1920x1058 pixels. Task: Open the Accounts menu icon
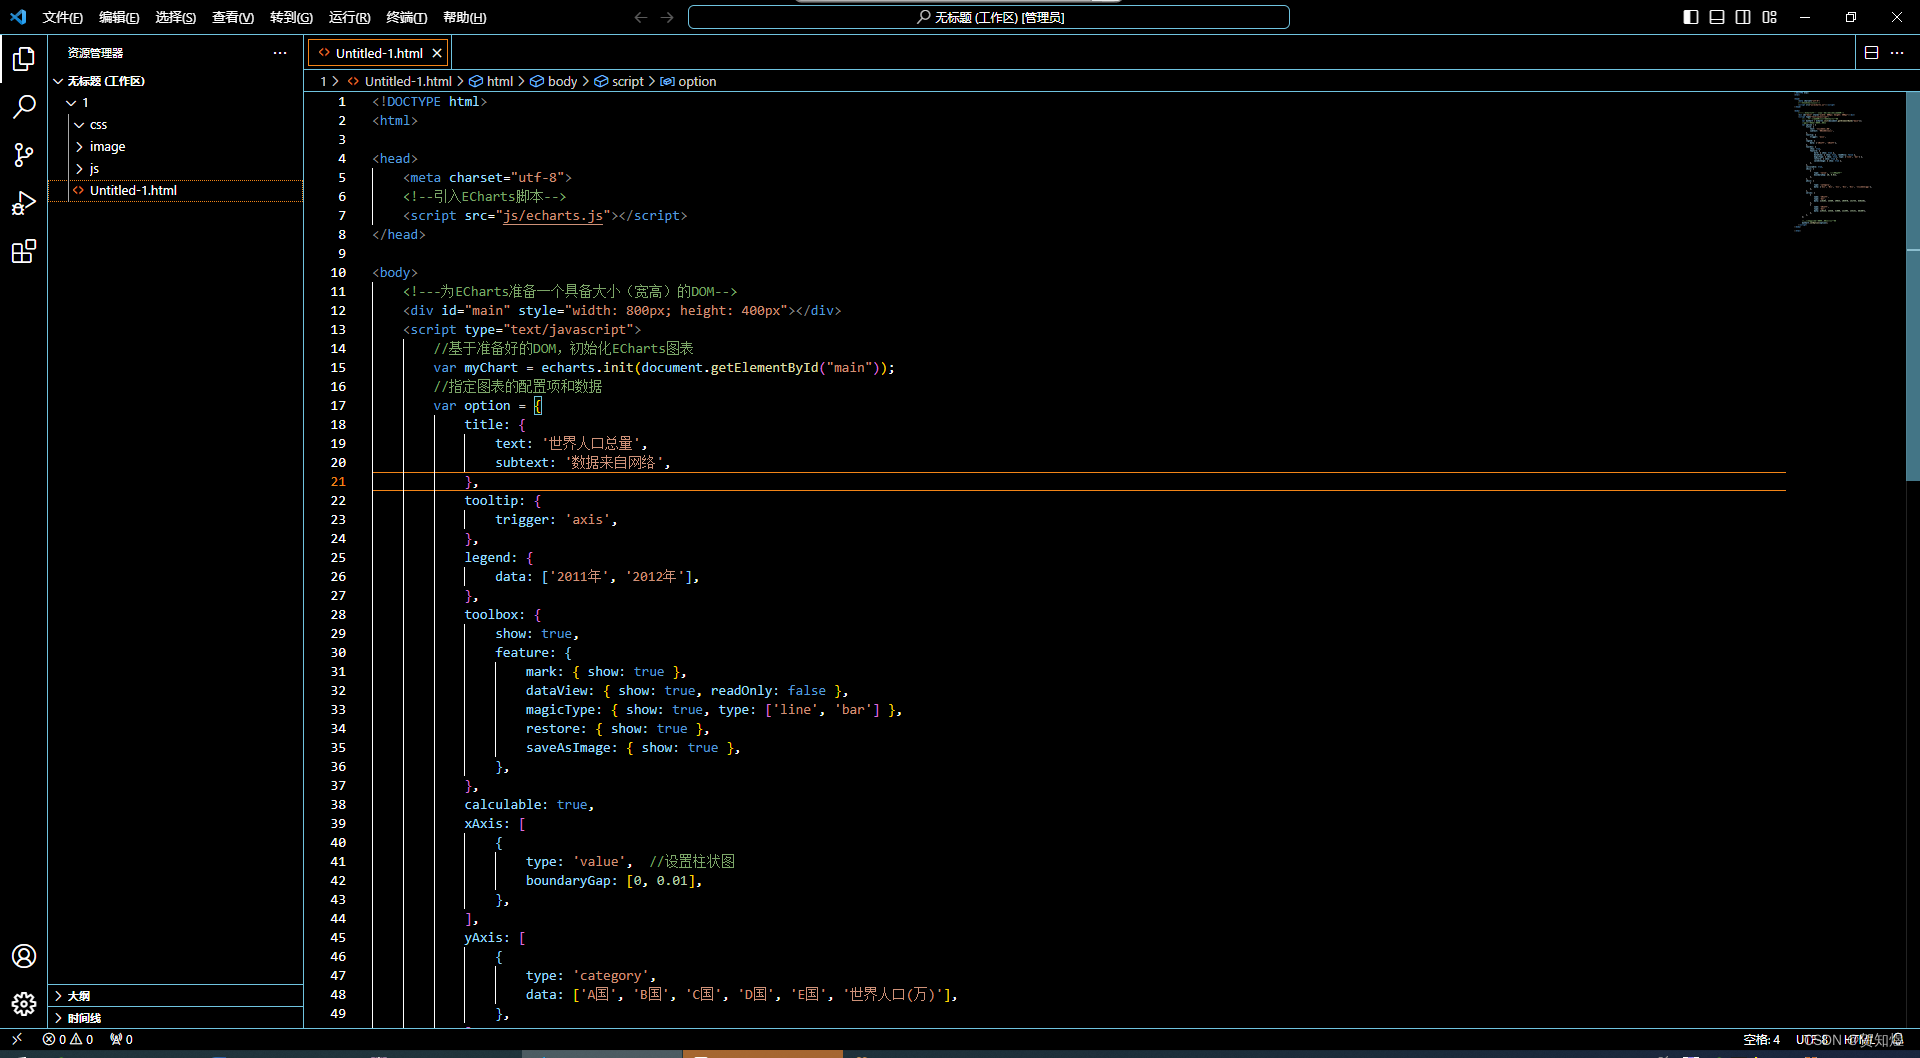click(24, 956)
